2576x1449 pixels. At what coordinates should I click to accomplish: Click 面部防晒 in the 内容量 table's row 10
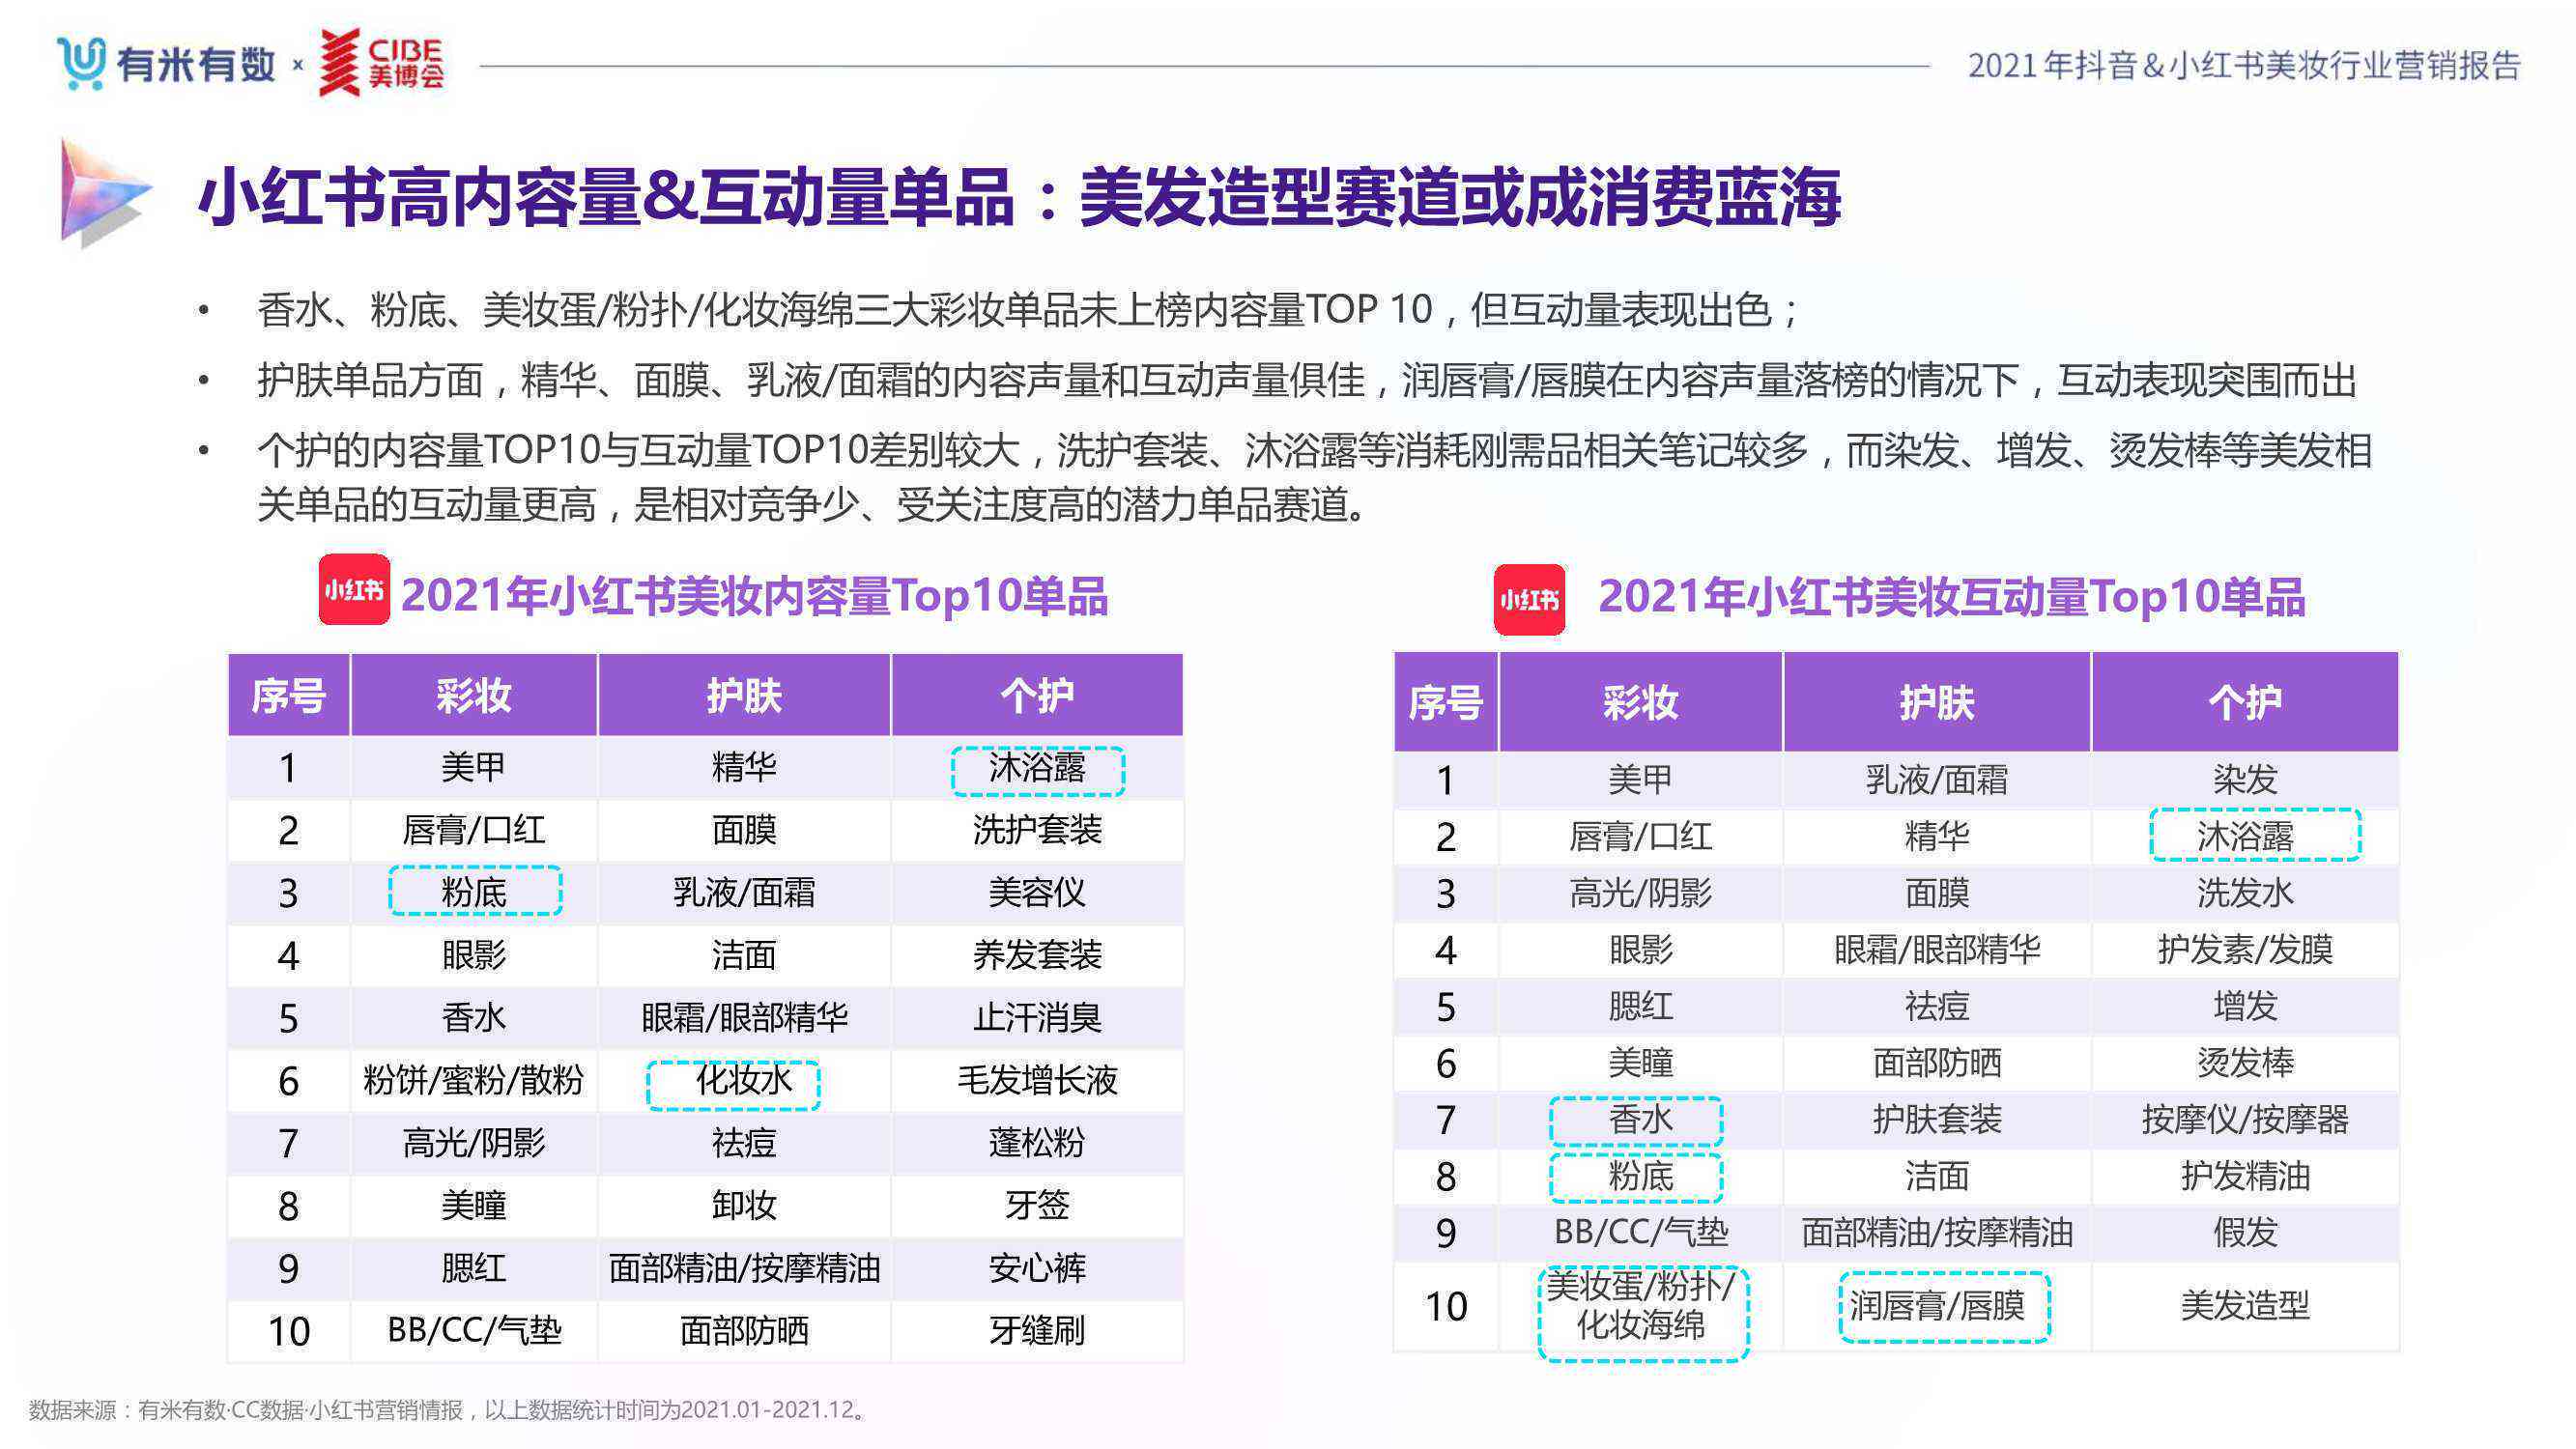click(x=744, y=1331)
